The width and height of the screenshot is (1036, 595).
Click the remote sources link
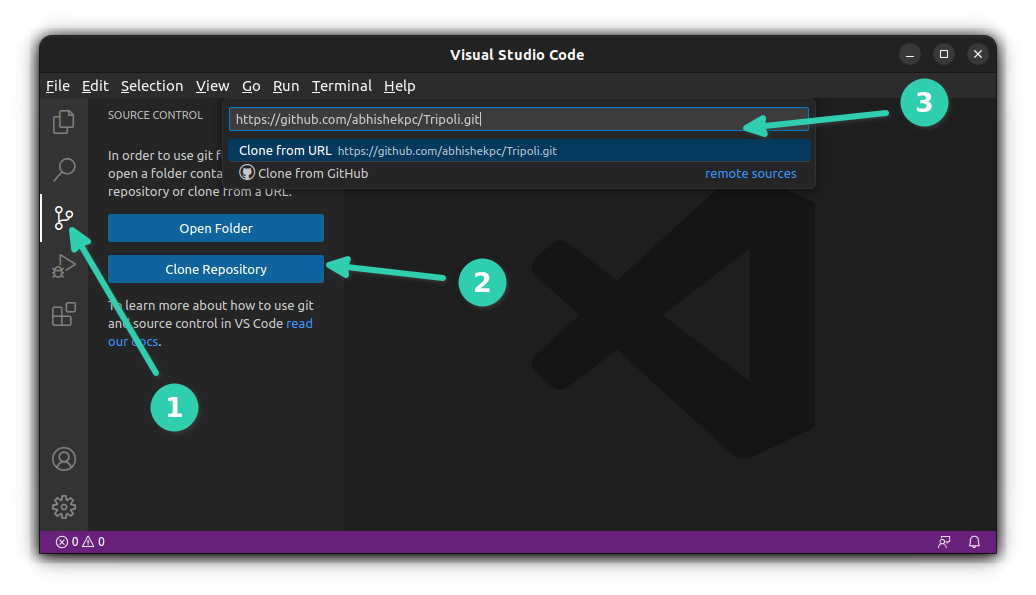[750, 173]
